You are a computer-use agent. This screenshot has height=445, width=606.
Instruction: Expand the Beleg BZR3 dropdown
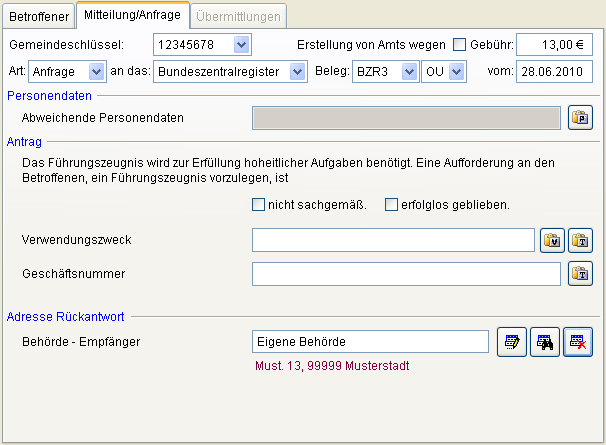pos(408,72)
